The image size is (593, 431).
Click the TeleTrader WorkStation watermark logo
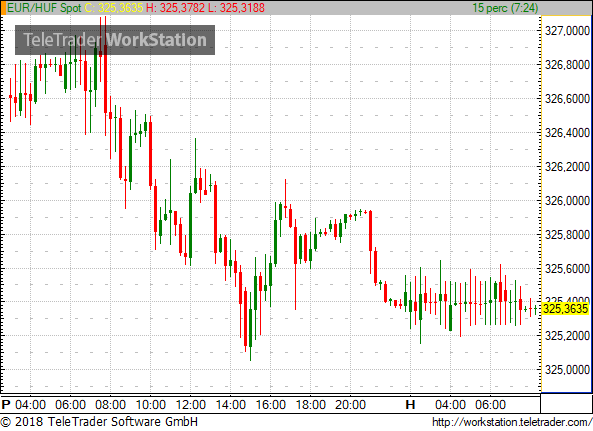point(115,40)
